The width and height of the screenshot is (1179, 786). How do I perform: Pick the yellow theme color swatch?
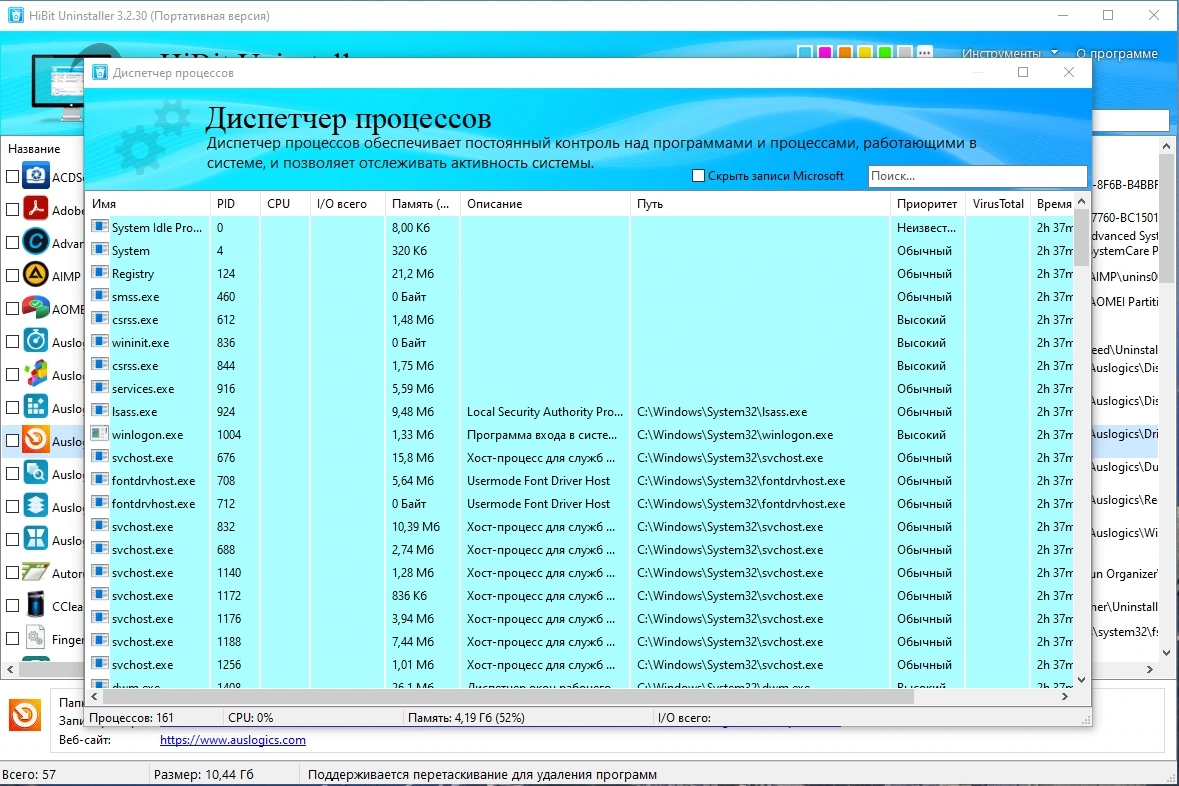(x=865, y=53)
